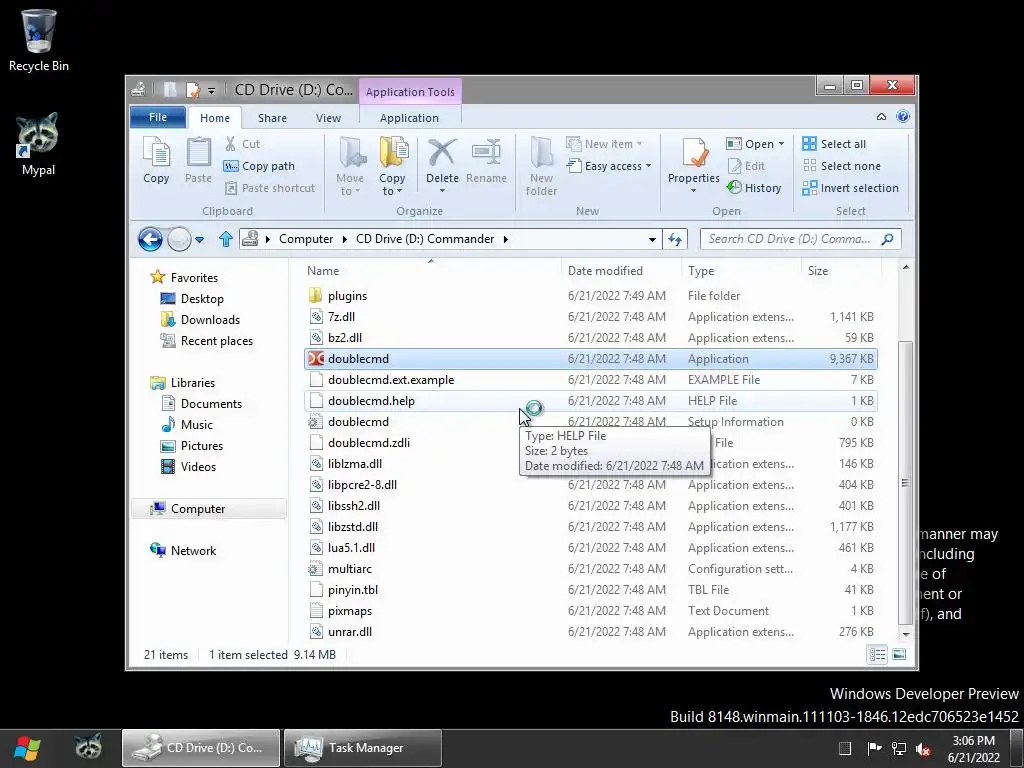
Task: Select Mypal desktop shortcut
Action: click(x=38, y=144)
